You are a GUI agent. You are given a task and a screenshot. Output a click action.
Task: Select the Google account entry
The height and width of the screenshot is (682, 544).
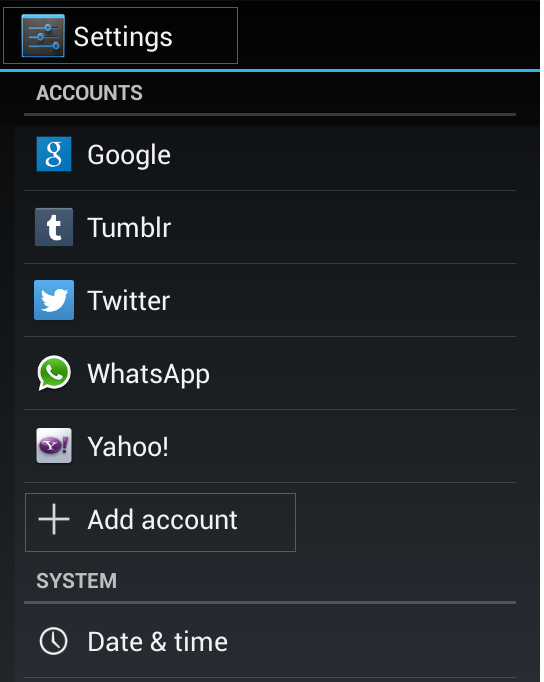[270, 154]
